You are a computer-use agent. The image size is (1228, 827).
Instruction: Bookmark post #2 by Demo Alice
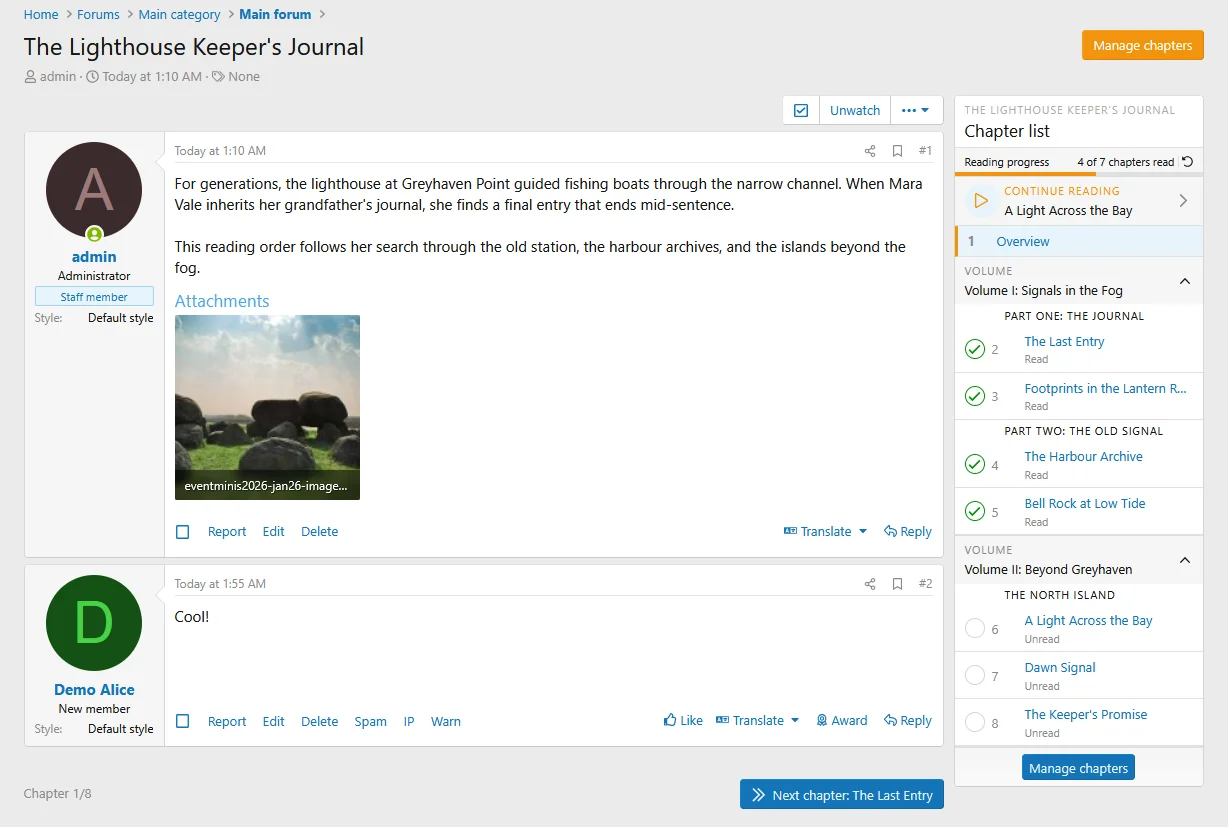point(897,584)
